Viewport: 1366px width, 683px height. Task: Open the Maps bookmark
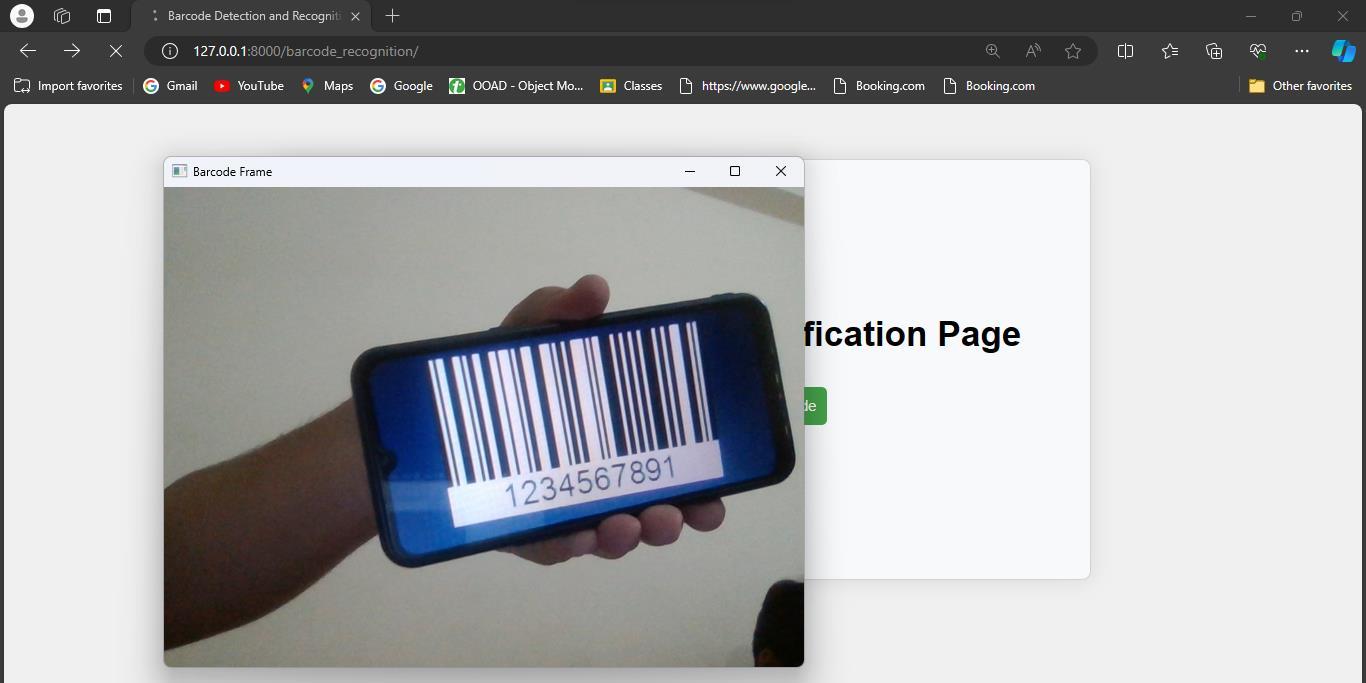tap(327, 86)
